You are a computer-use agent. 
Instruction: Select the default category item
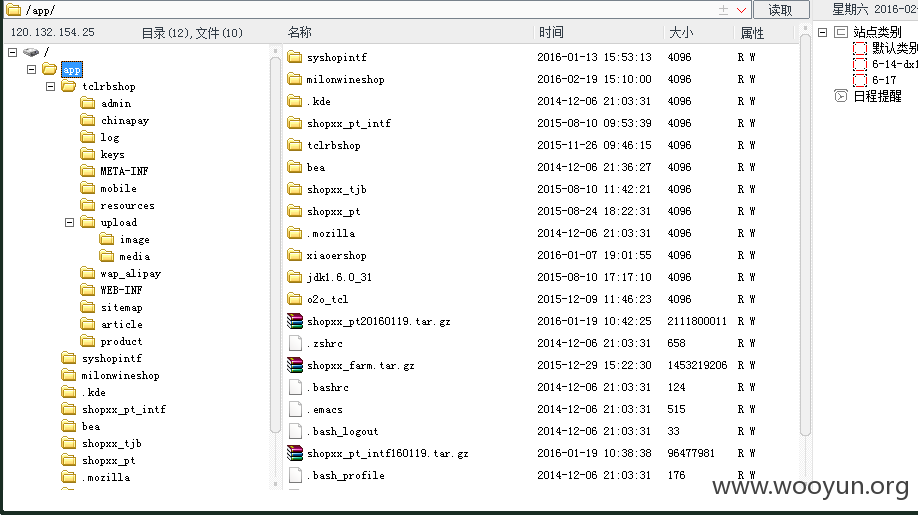pos(894,48)
